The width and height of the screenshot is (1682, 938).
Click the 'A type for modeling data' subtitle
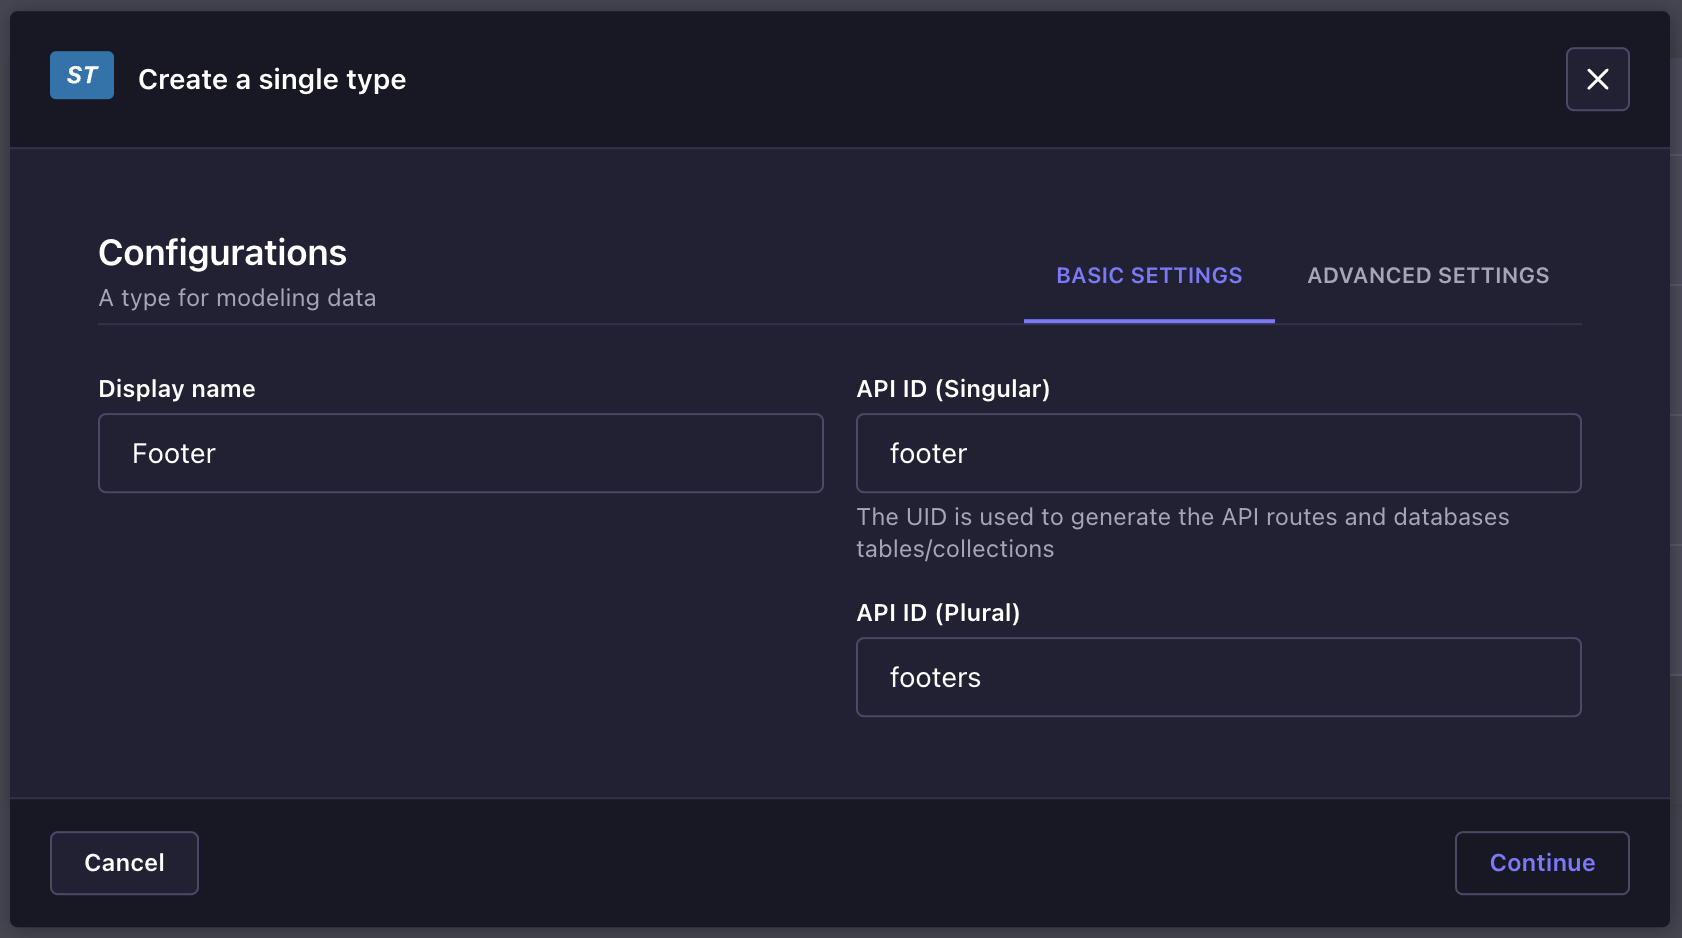(x=237, y=298)
